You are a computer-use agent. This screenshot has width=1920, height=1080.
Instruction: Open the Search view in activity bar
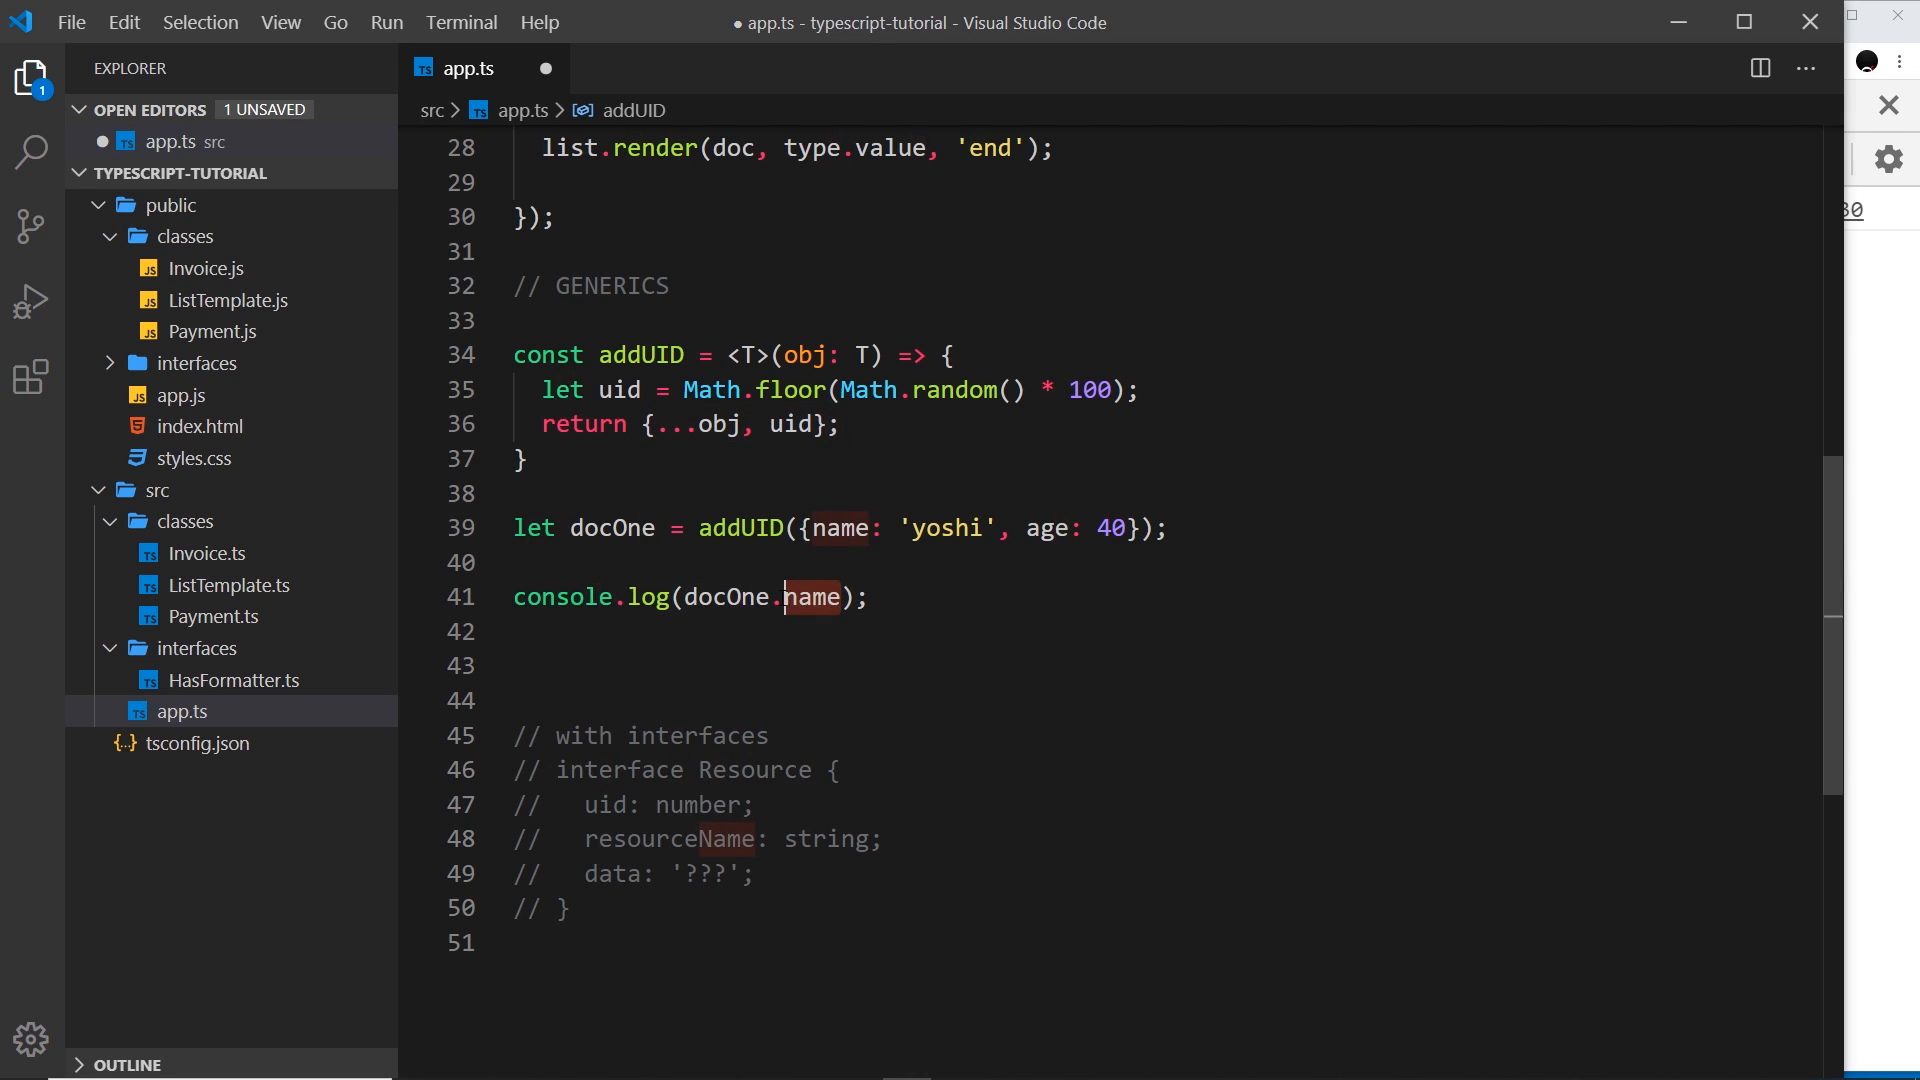coord(32,152)
